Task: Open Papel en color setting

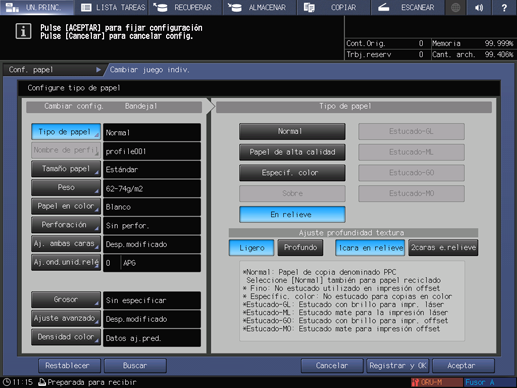Action: coord(66,206)
